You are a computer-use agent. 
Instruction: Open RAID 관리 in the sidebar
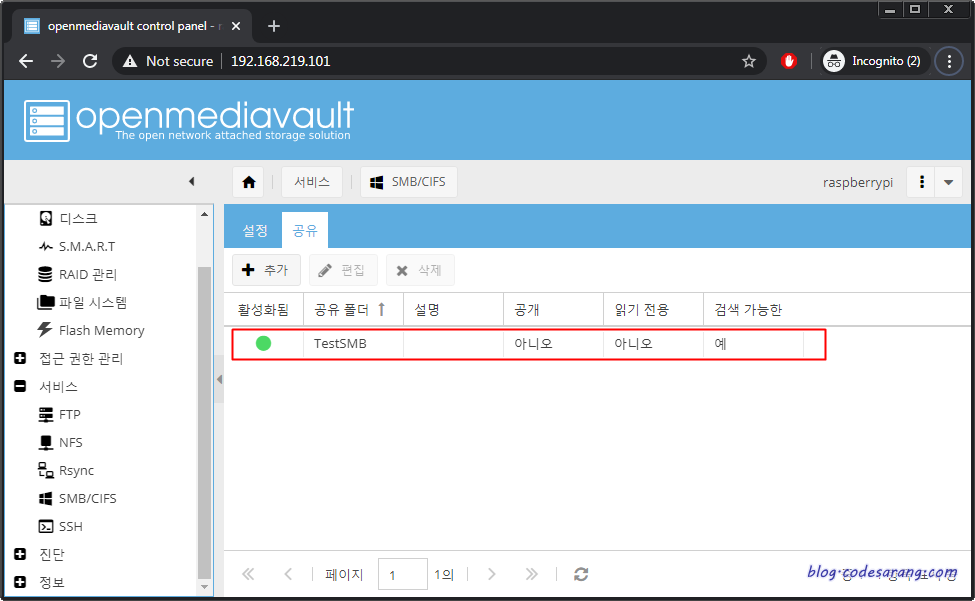click(78, 274)
